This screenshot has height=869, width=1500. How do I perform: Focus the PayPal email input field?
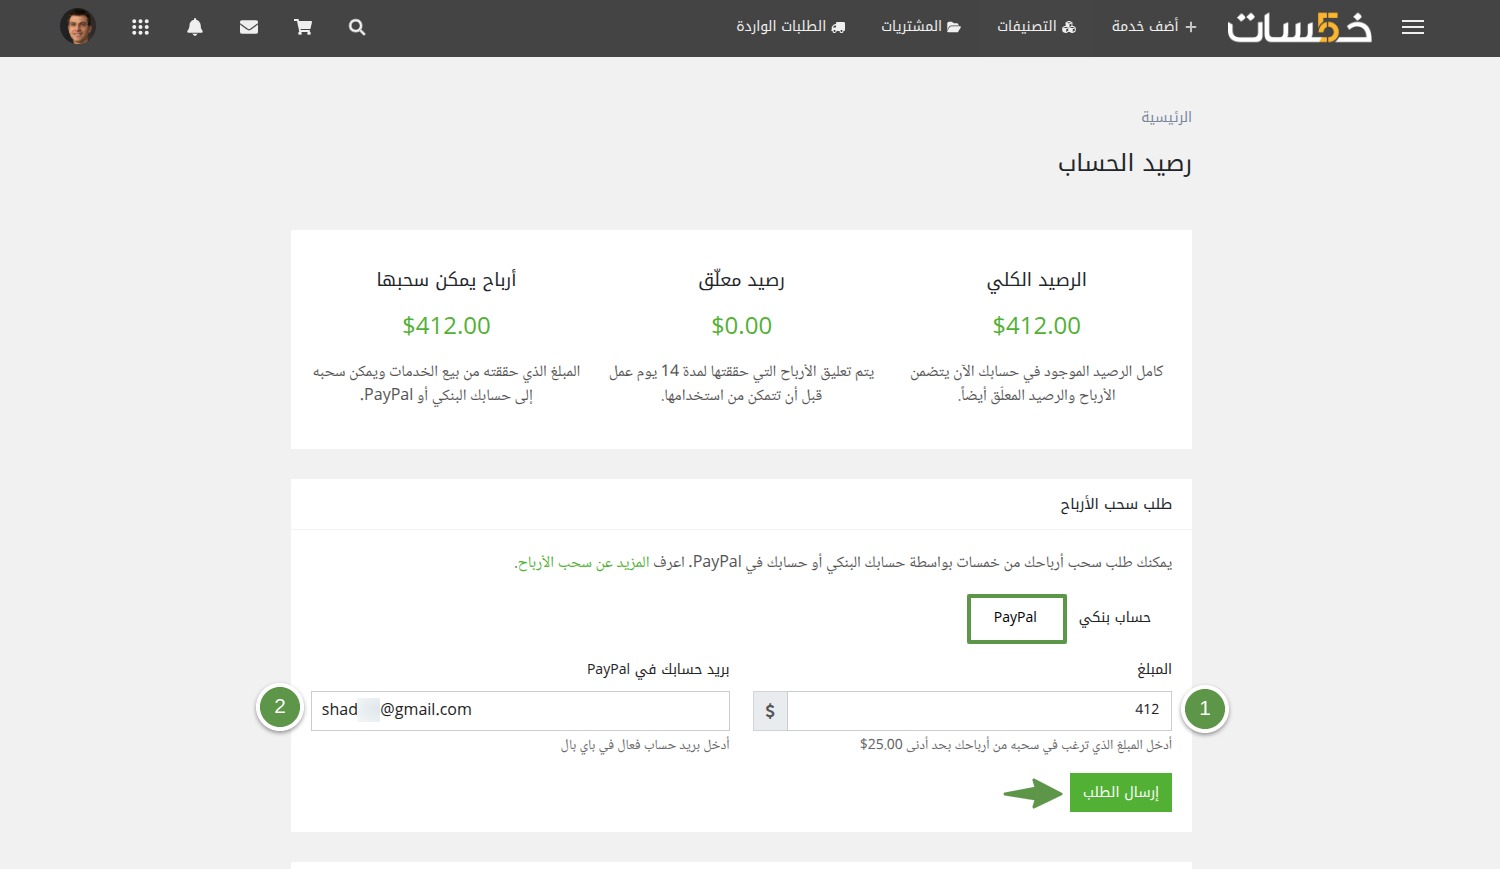520,710
